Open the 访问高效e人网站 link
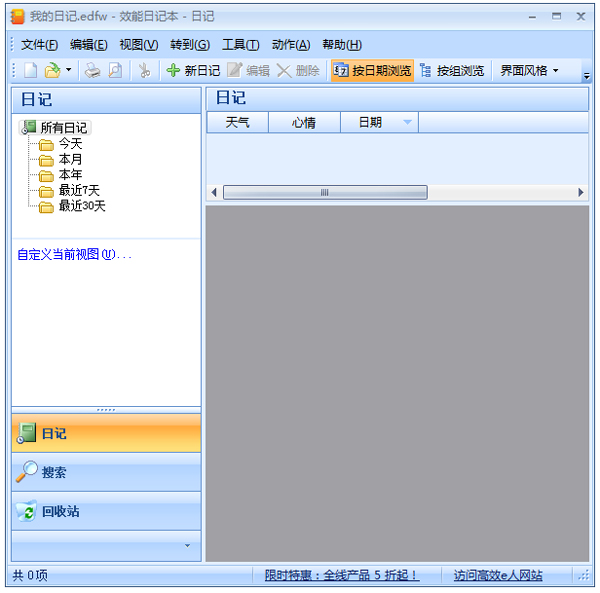 pos(498,575)
